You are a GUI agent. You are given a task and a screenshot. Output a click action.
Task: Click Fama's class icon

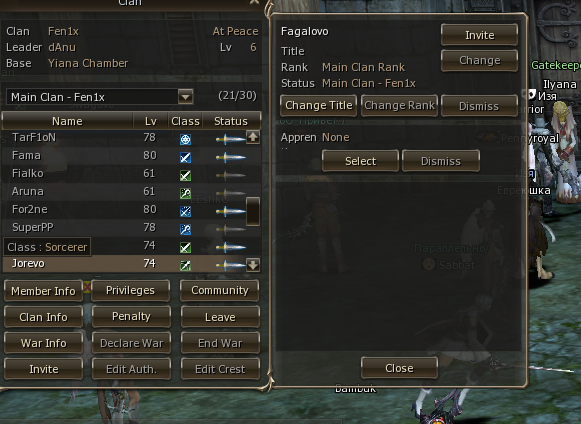185,158
